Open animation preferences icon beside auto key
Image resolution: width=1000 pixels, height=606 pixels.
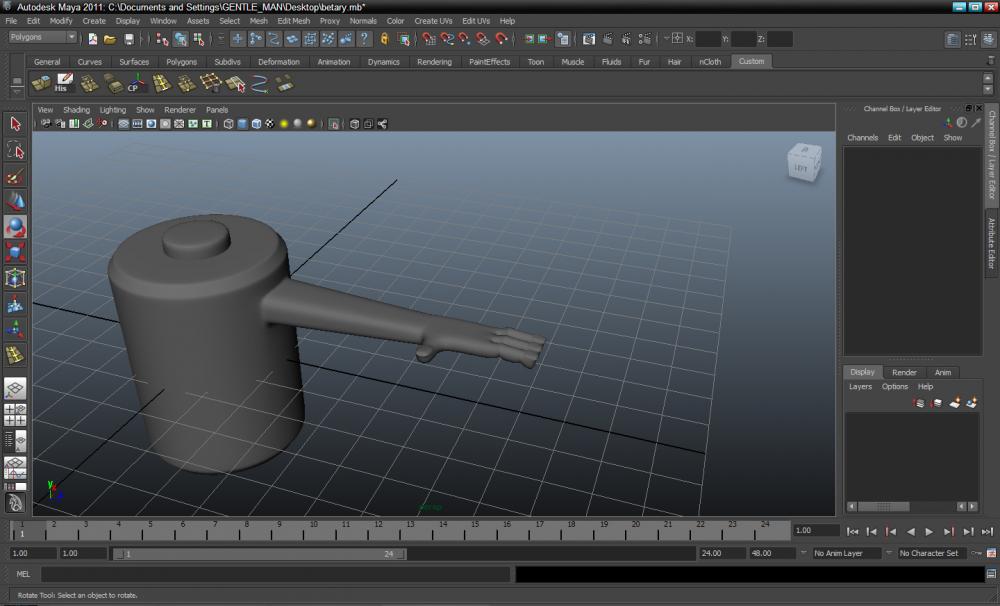pos(992,554)
